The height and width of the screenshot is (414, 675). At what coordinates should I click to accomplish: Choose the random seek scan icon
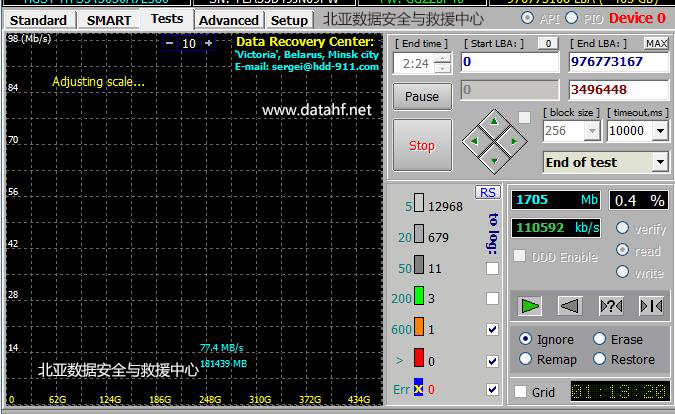pos(610,305)
